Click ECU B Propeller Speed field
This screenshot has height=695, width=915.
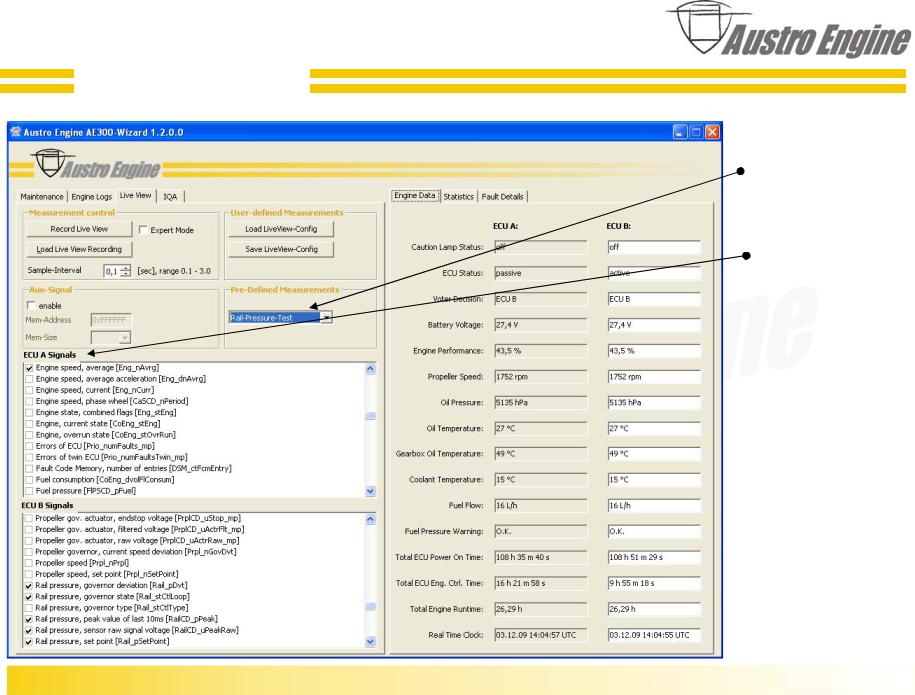(x=654, y=376)
